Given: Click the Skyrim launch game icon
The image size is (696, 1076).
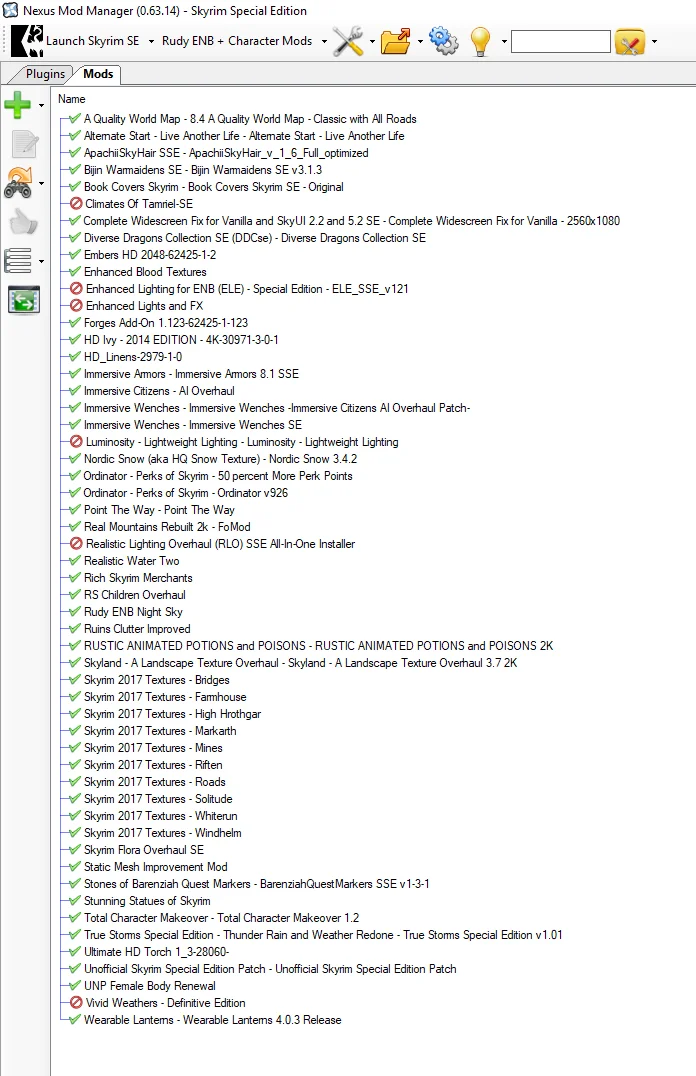Looking at the screenshot, I should click(x=27, y=41).
